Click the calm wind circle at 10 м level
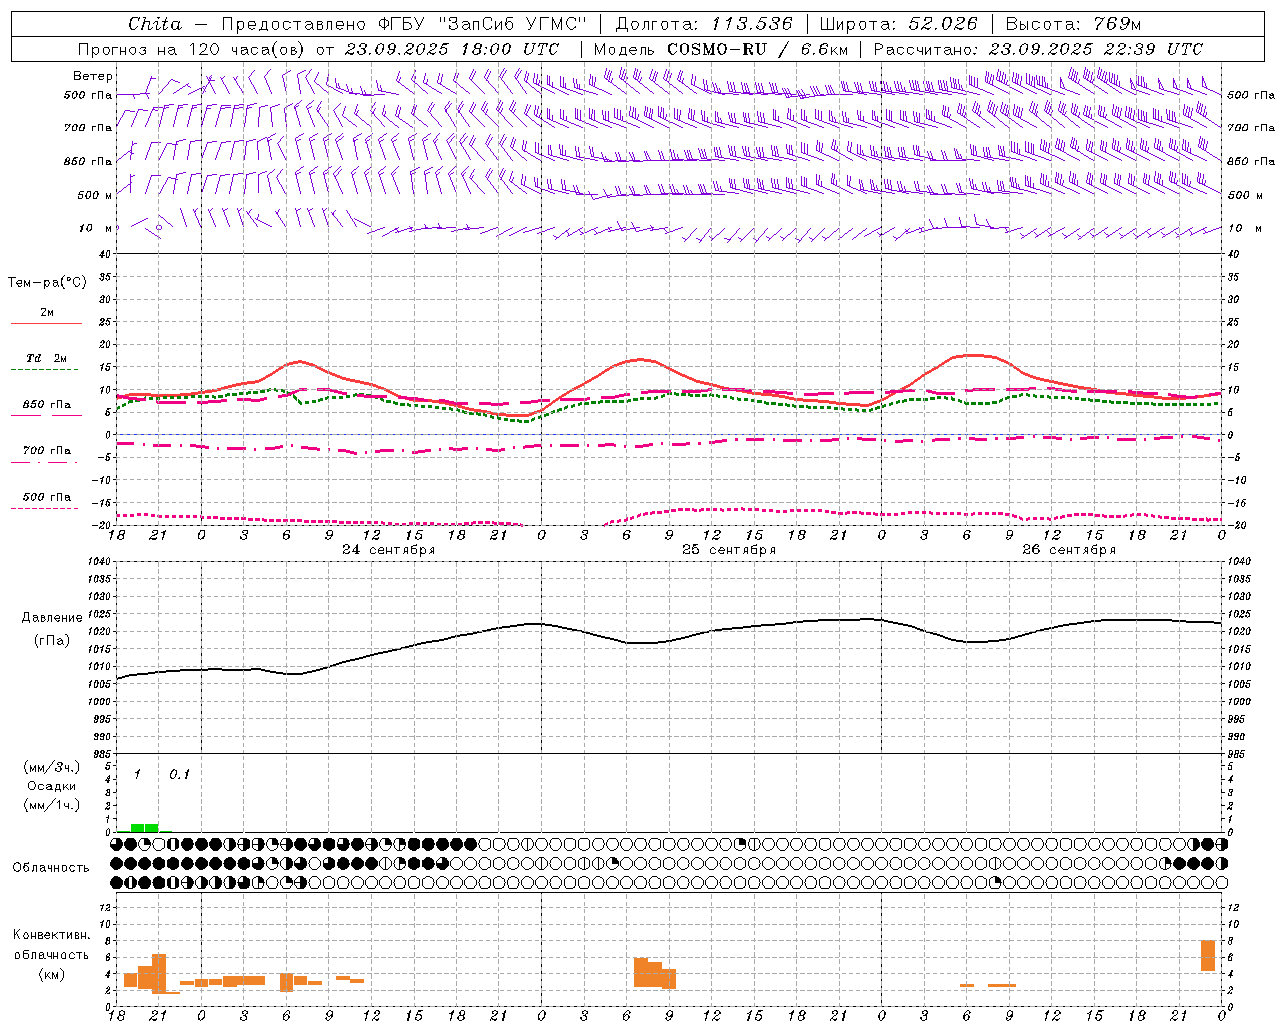This screenshot has width=1280, height=1024. click(x=159, y=227)
